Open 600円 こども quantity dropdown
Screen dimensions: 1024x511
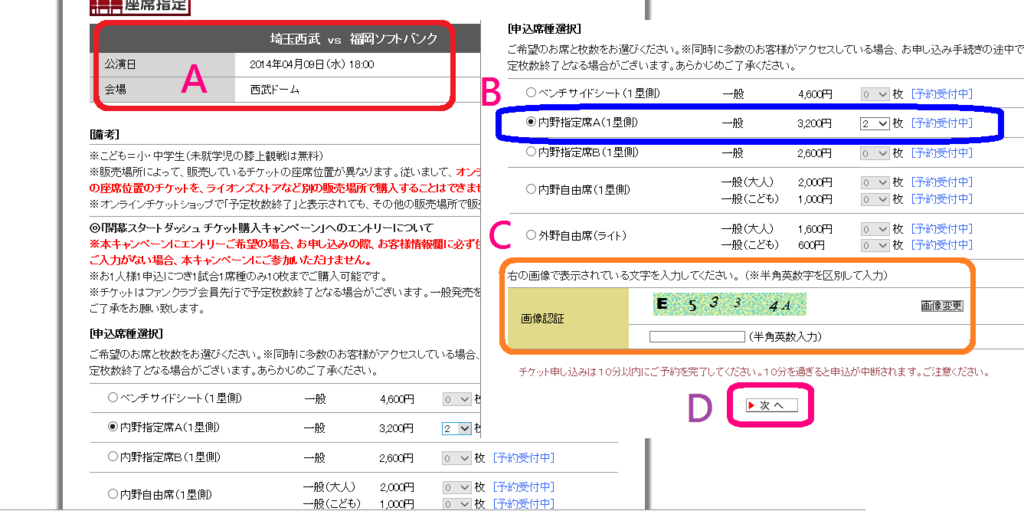click(x=875, y=245)
